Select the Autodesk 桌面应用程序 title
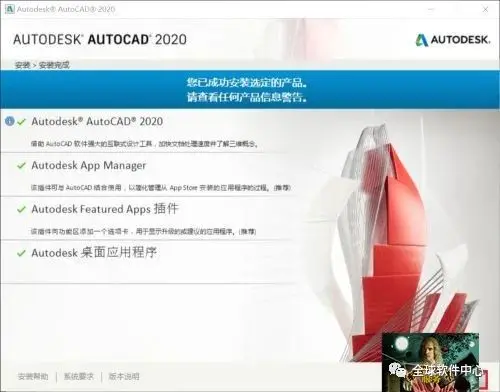 [x=94, y=253]
